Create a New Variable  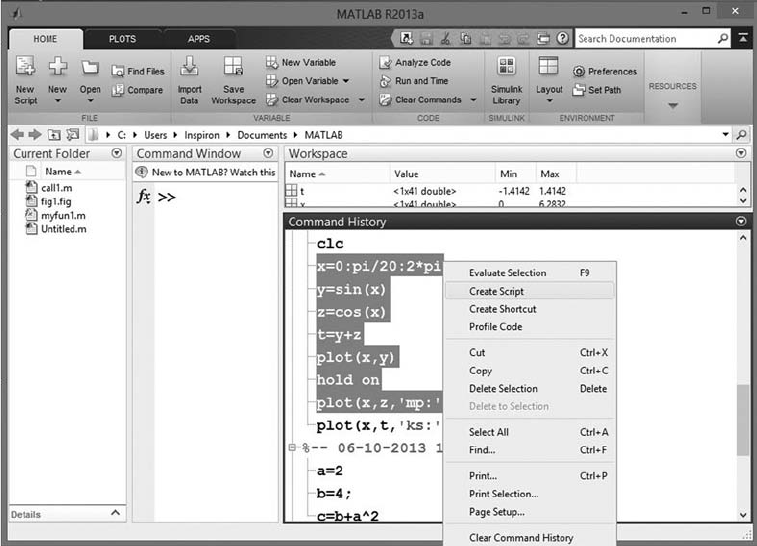click(x=301, y=62)
